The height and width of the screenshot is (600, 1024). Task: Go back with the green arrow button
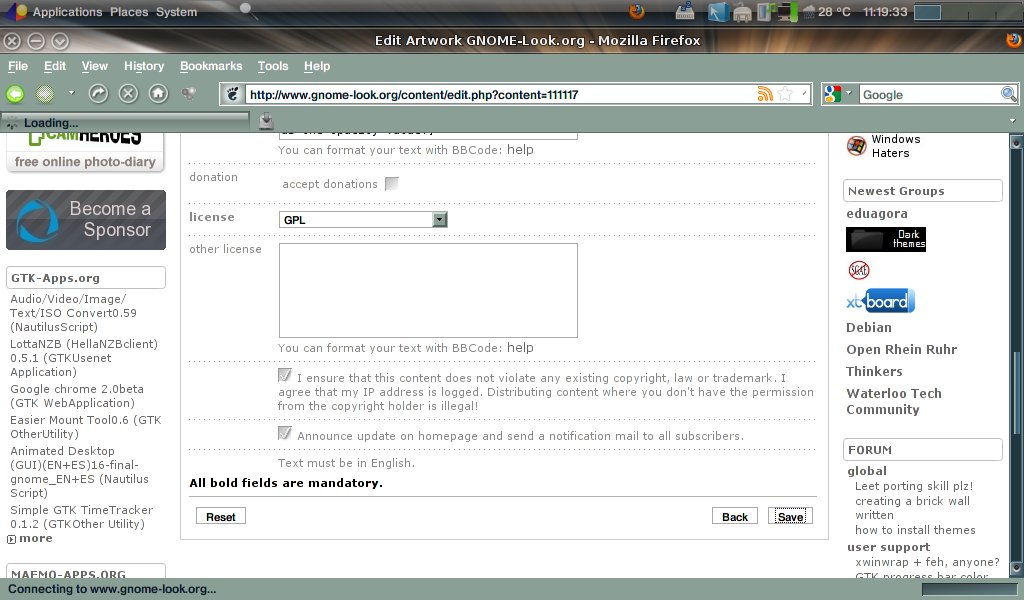coord(15,94)
